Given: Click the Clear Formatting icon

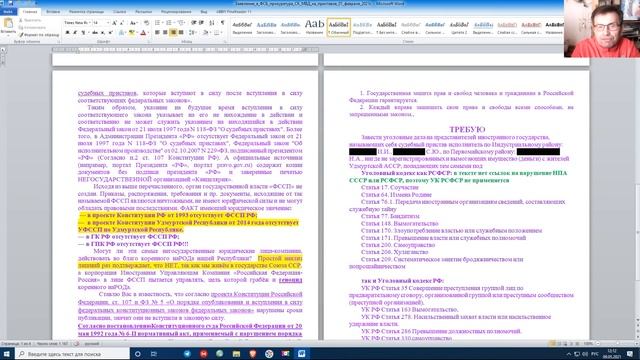Looking at the screenshot, I should pyautogui.click(x=147, y=23).
